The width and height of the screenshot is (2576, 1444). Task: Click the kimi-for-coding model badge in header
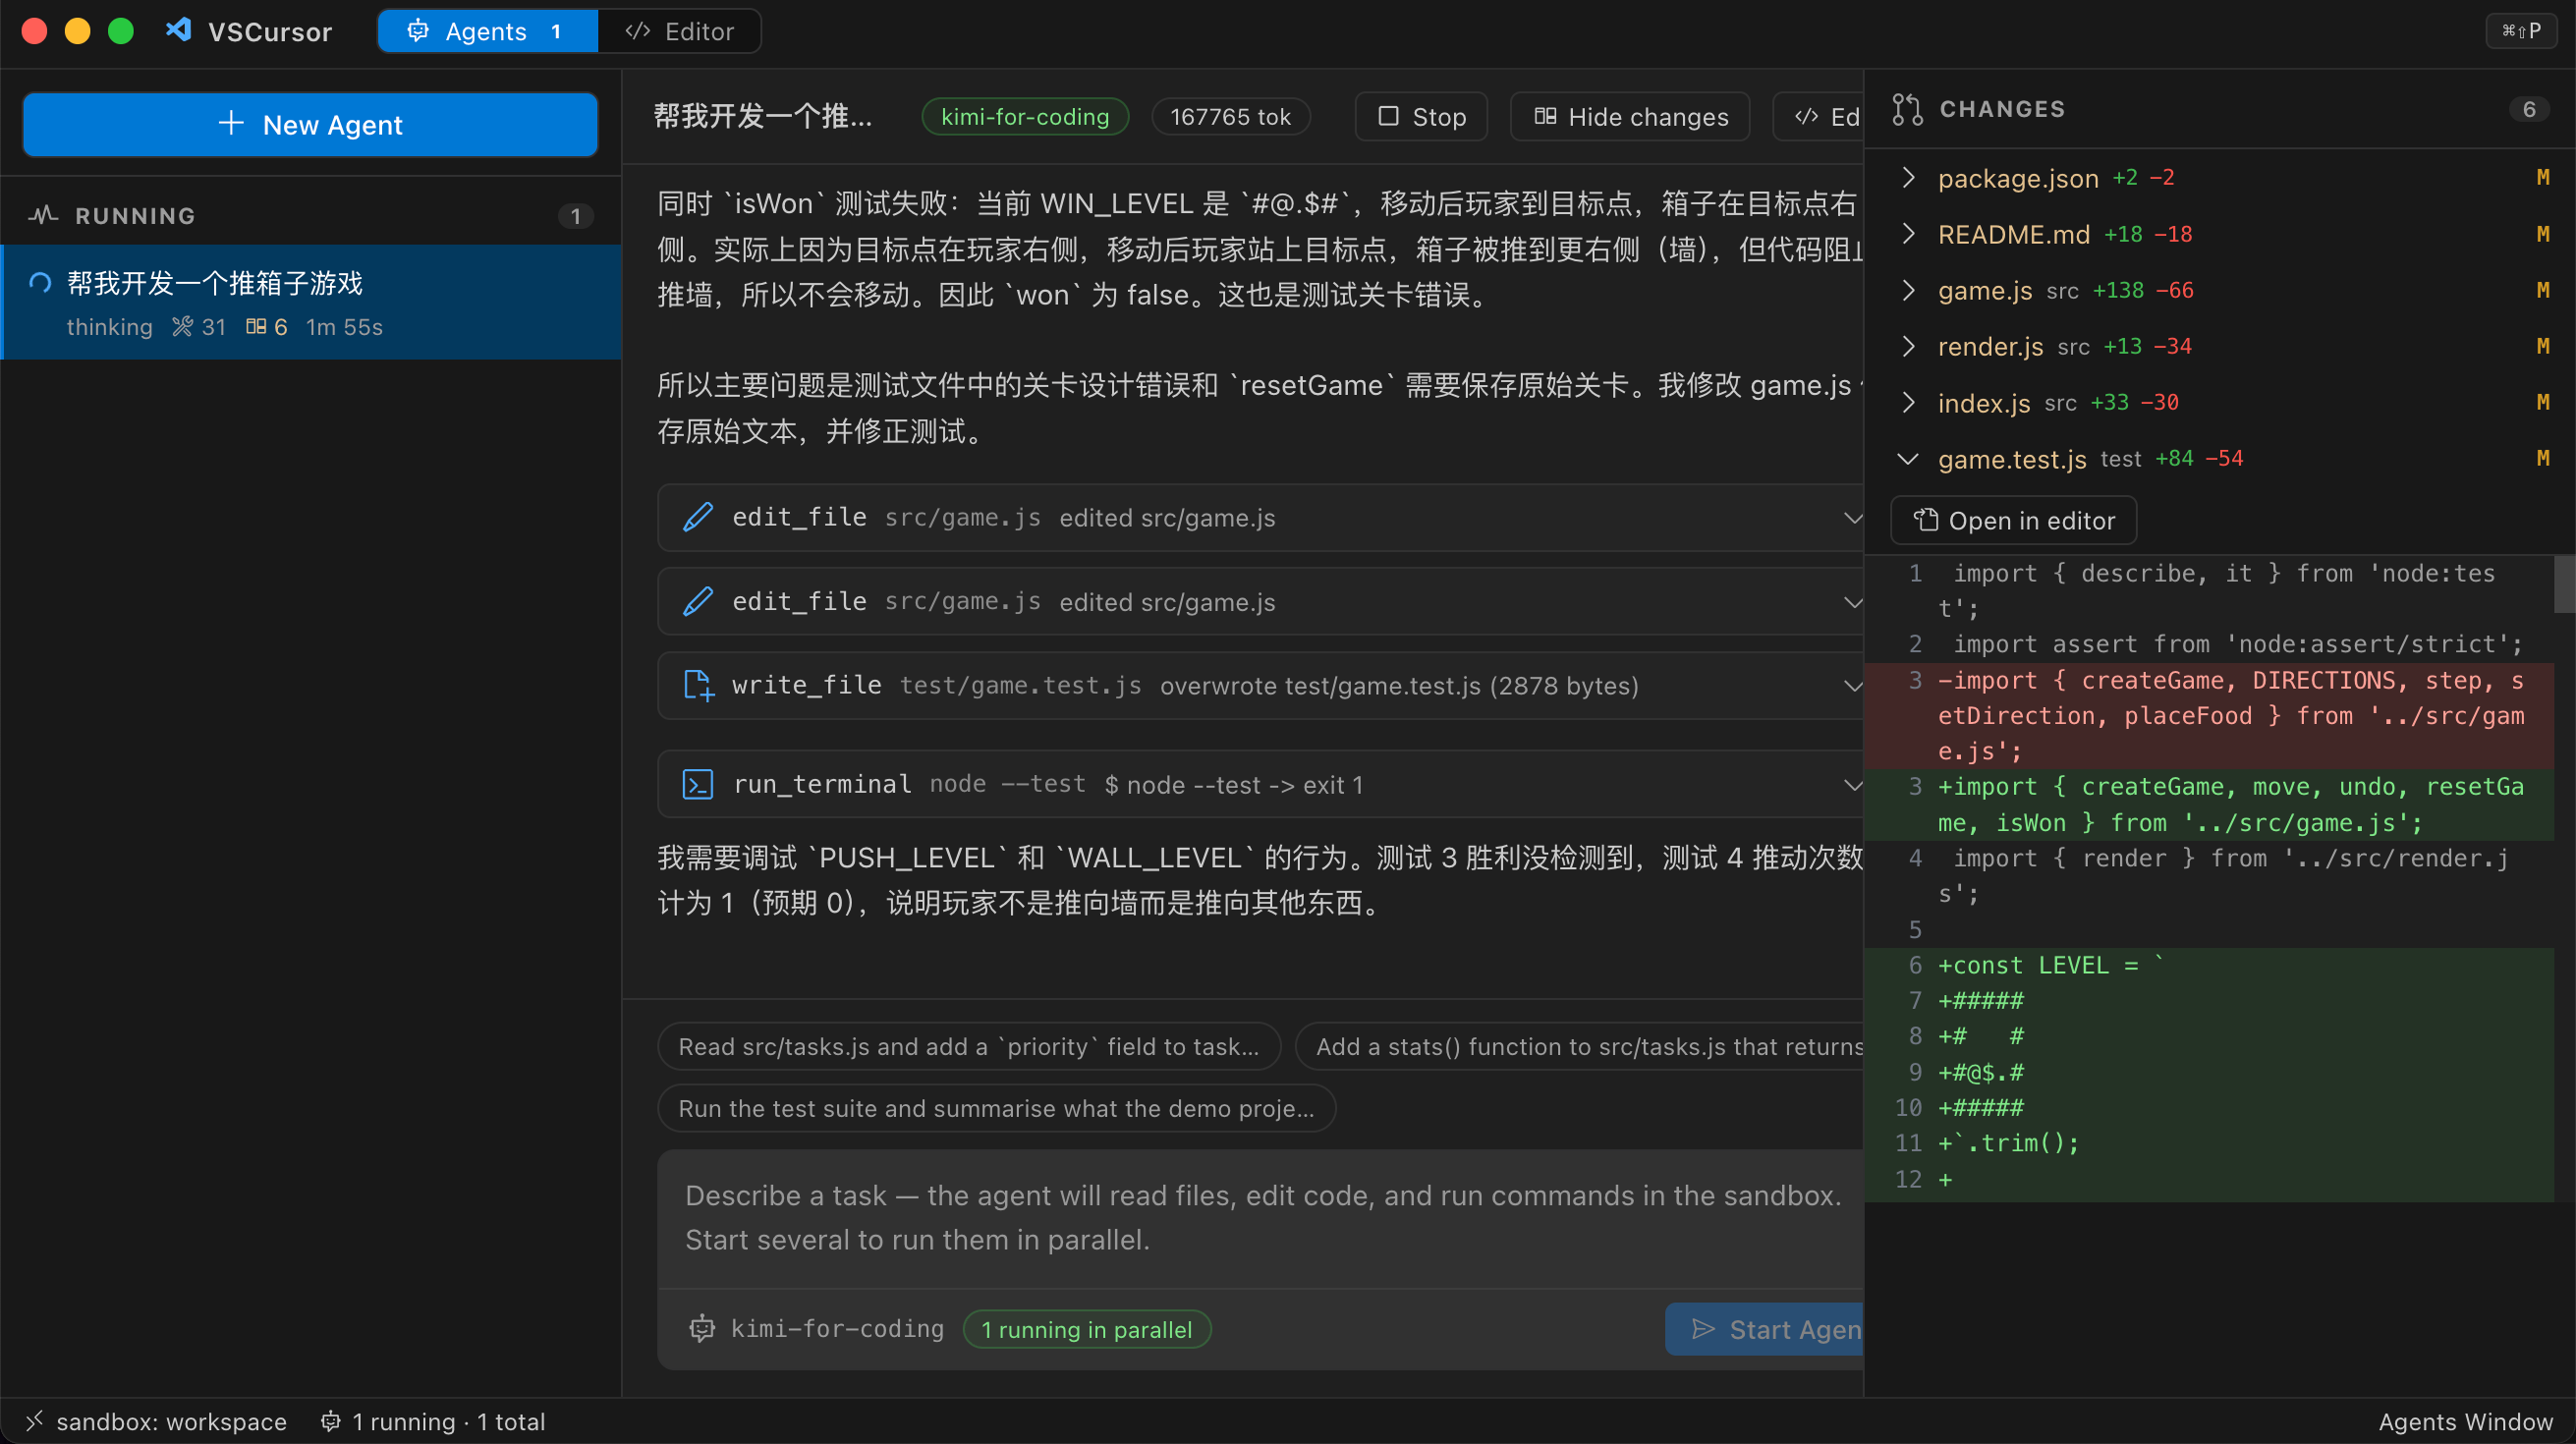(1025, 116)
